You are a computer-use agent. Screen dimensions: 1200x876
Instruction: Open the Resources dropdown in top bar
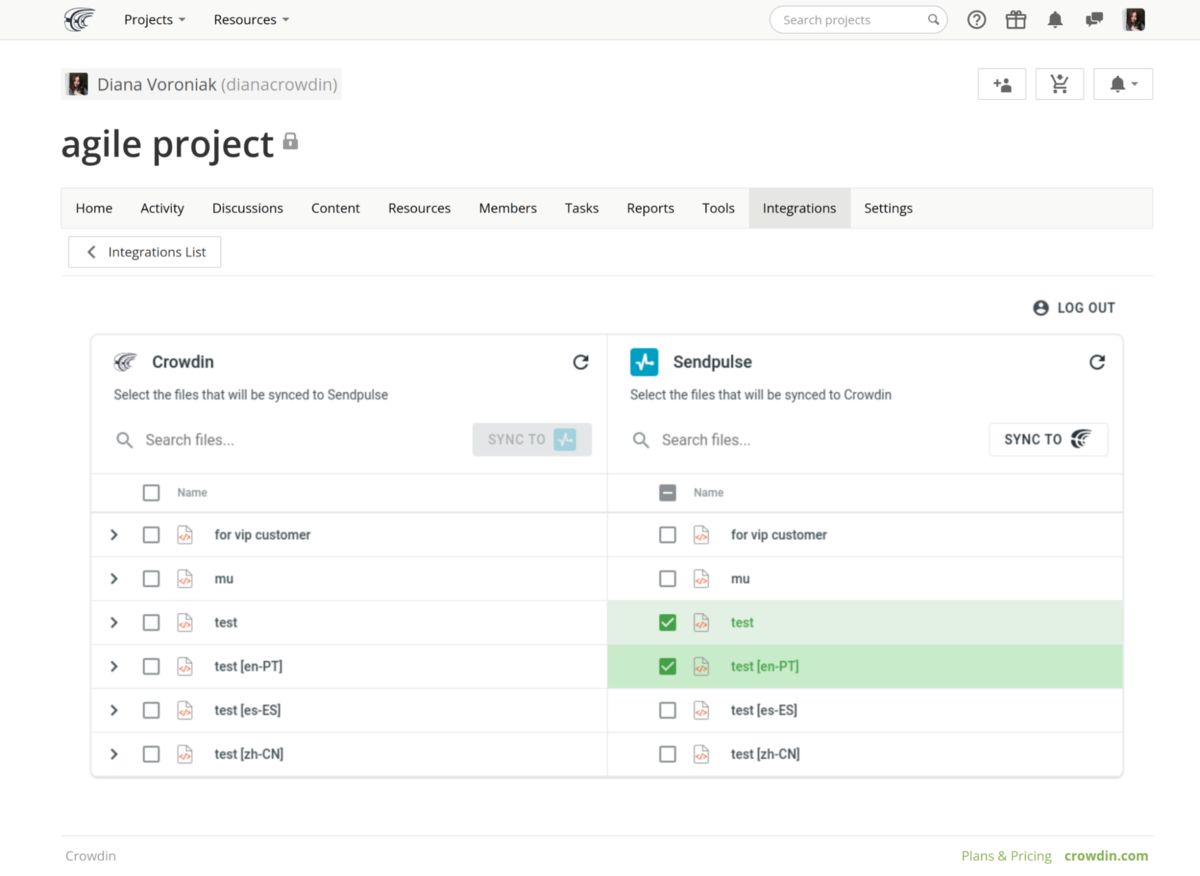pyautogui.click(x=251, y=20)
